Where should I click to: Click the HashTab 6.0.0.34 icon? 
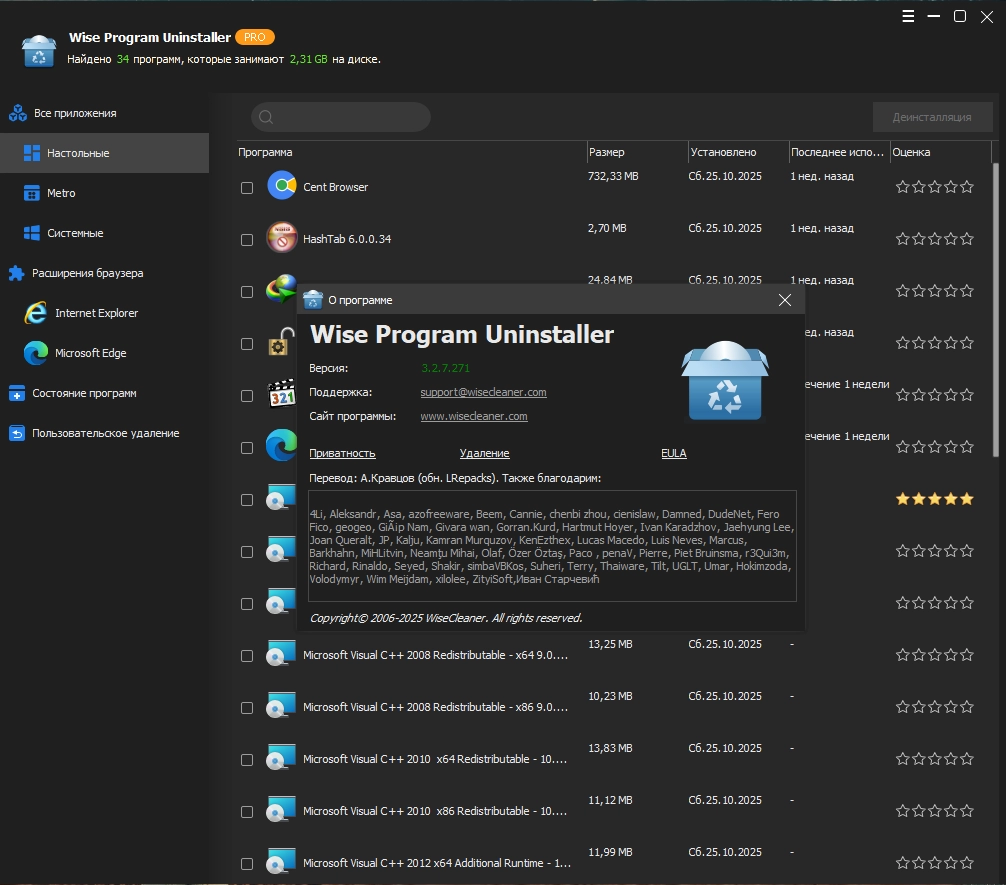(x=281, y=239)
